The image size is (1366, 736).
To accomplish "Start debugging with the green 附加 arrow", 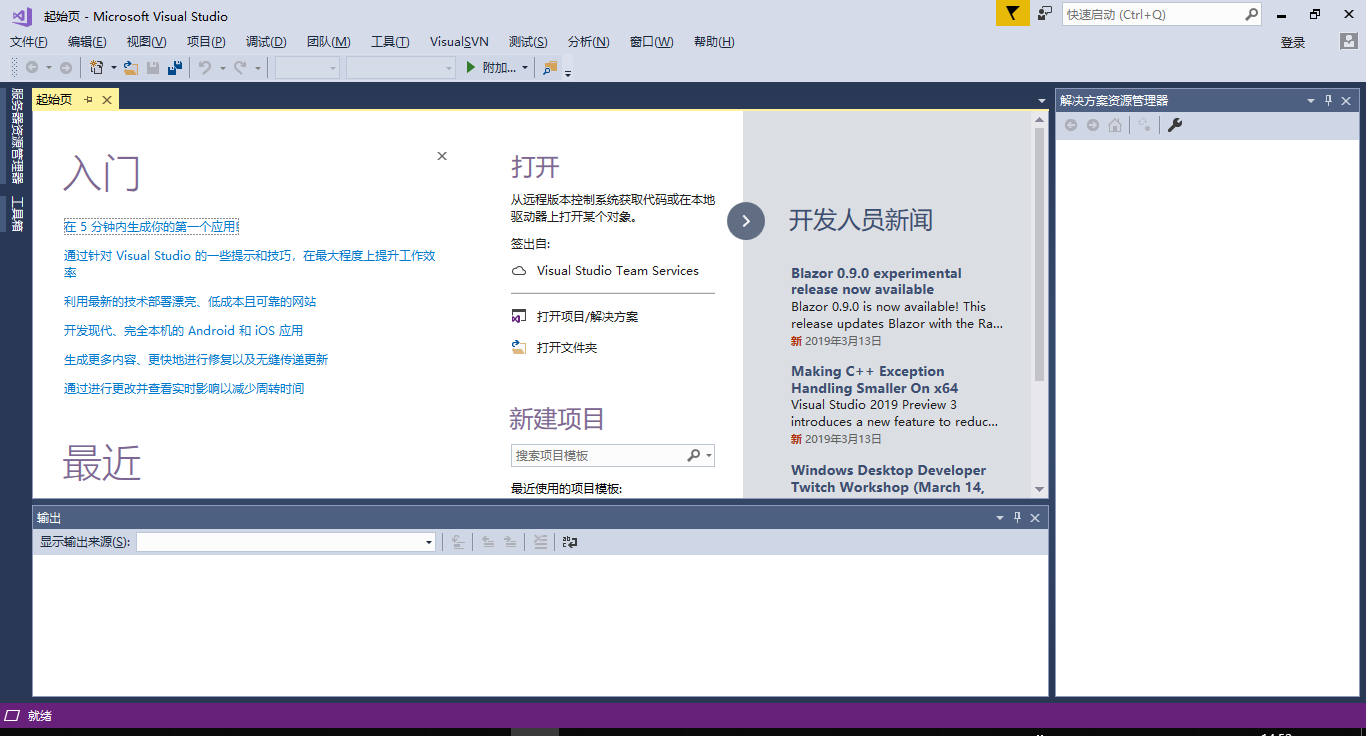I will pyautogui.click(x=470, y=68).
